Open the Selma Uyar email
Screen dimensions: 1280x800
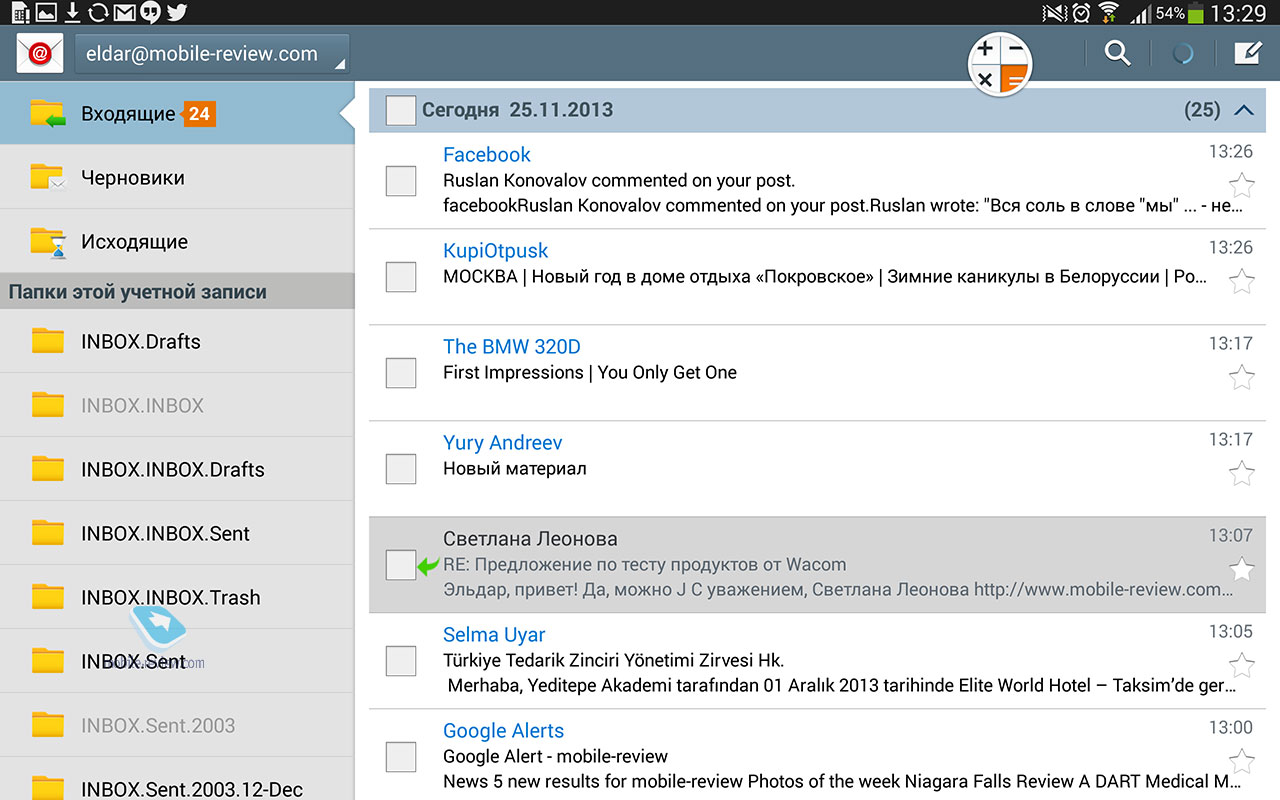pyautogui.click(x=817, y=660)
